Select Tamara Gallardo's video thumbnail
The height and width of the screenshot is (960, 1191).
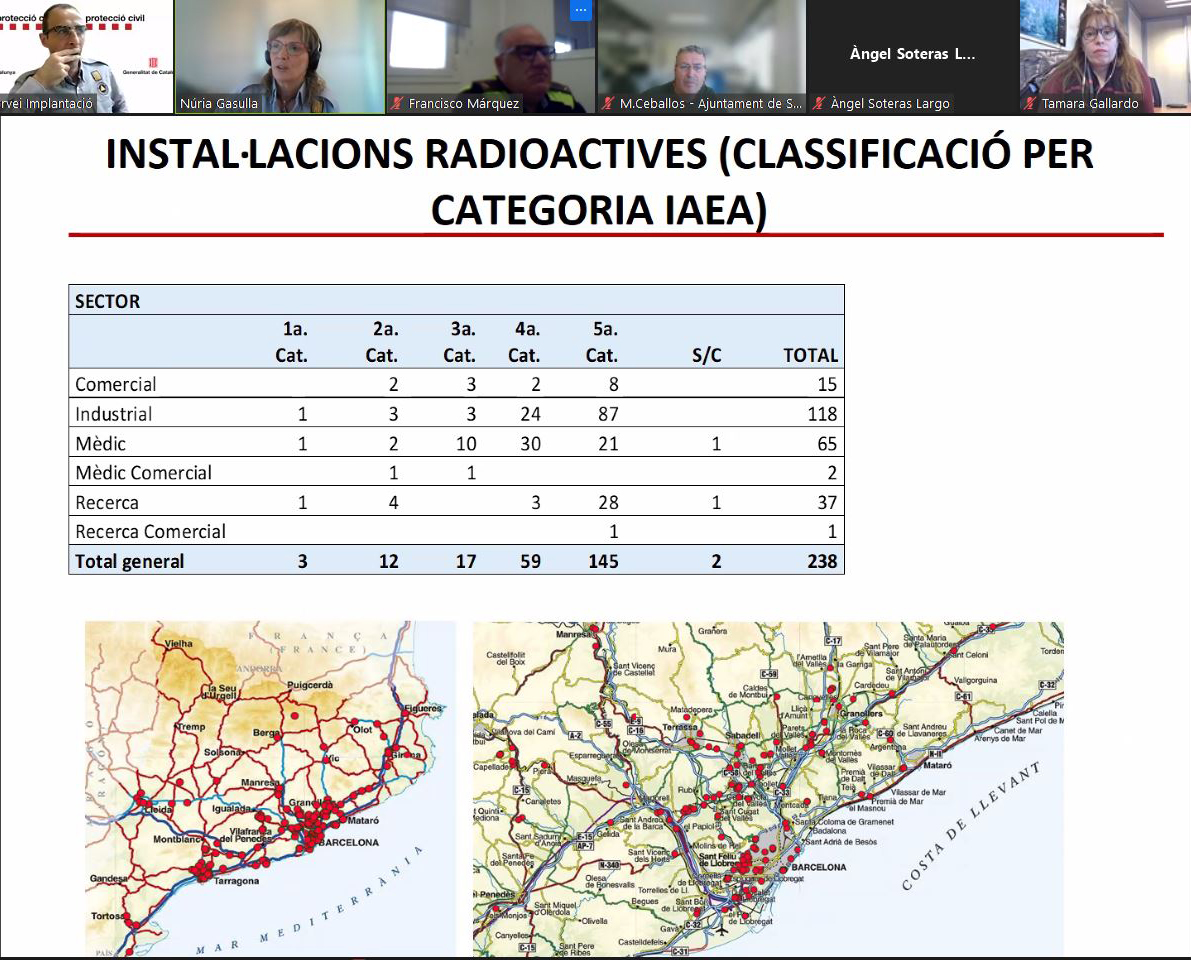tap(1105, 57)
